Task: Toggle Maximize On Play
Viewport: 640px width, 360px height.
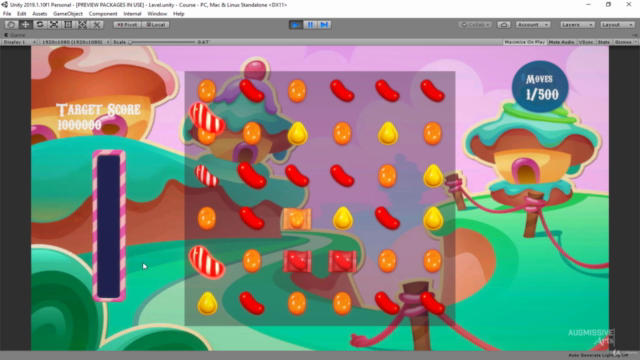Action: (x=524, y=42)
